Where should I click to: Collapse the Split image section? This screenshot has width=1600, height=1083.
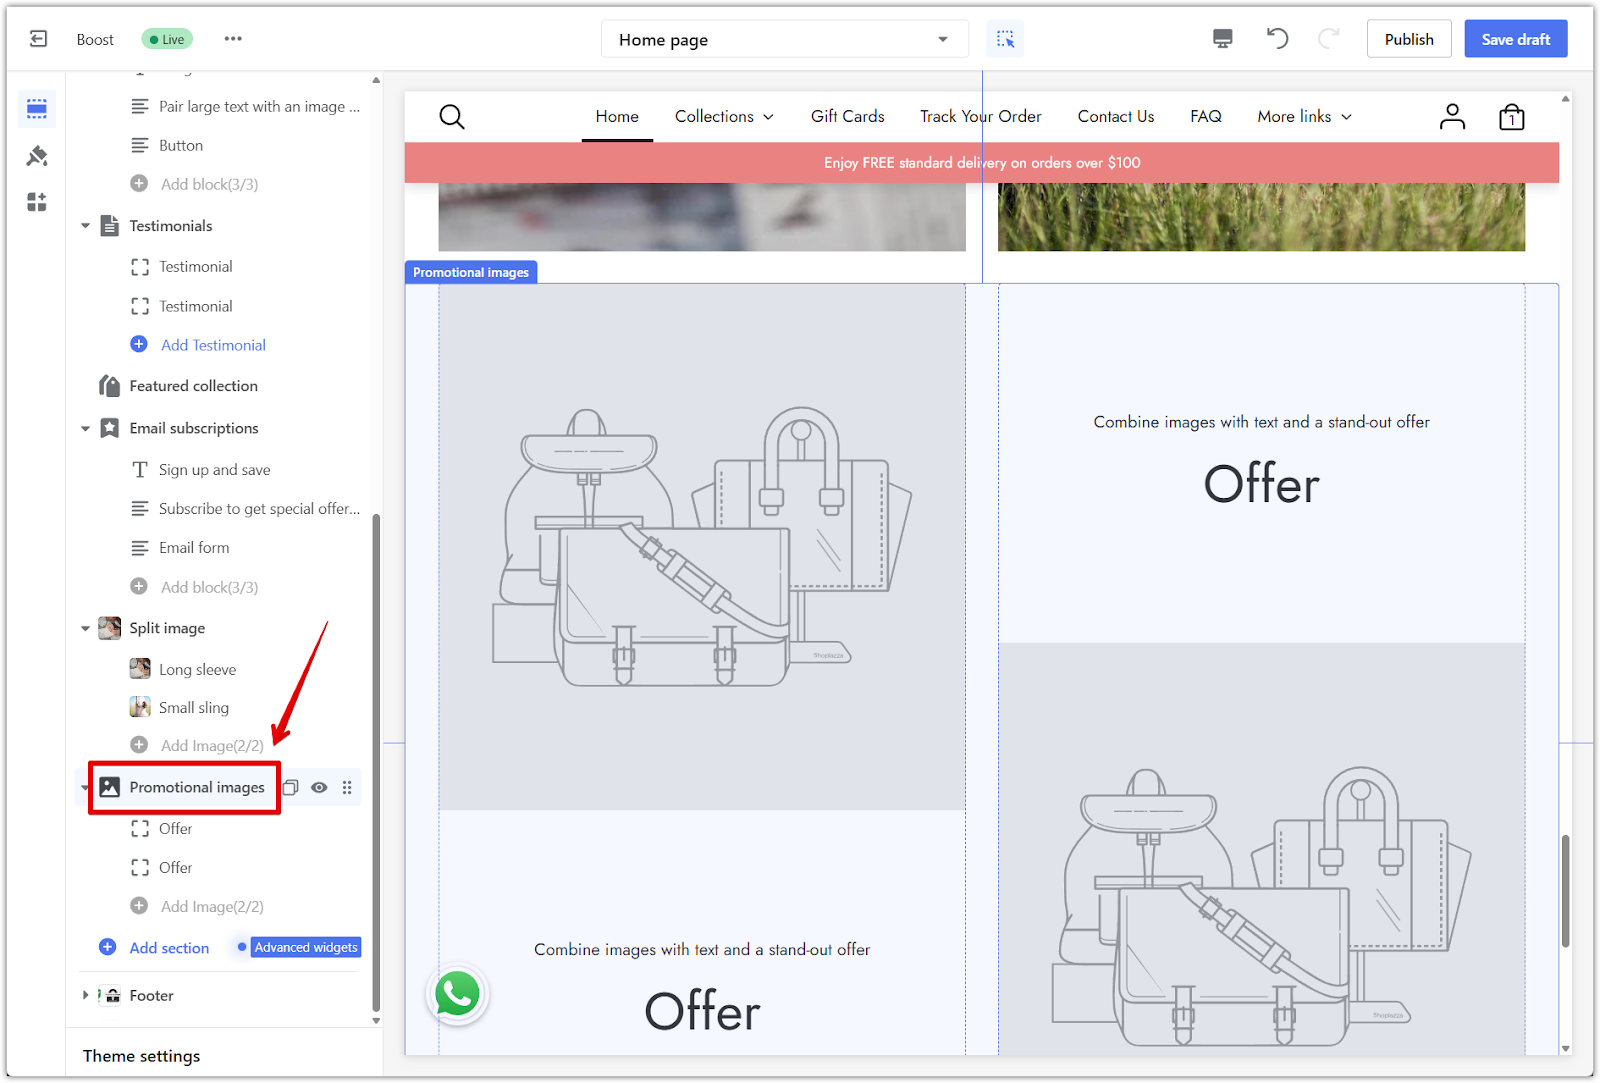(85, 629)
